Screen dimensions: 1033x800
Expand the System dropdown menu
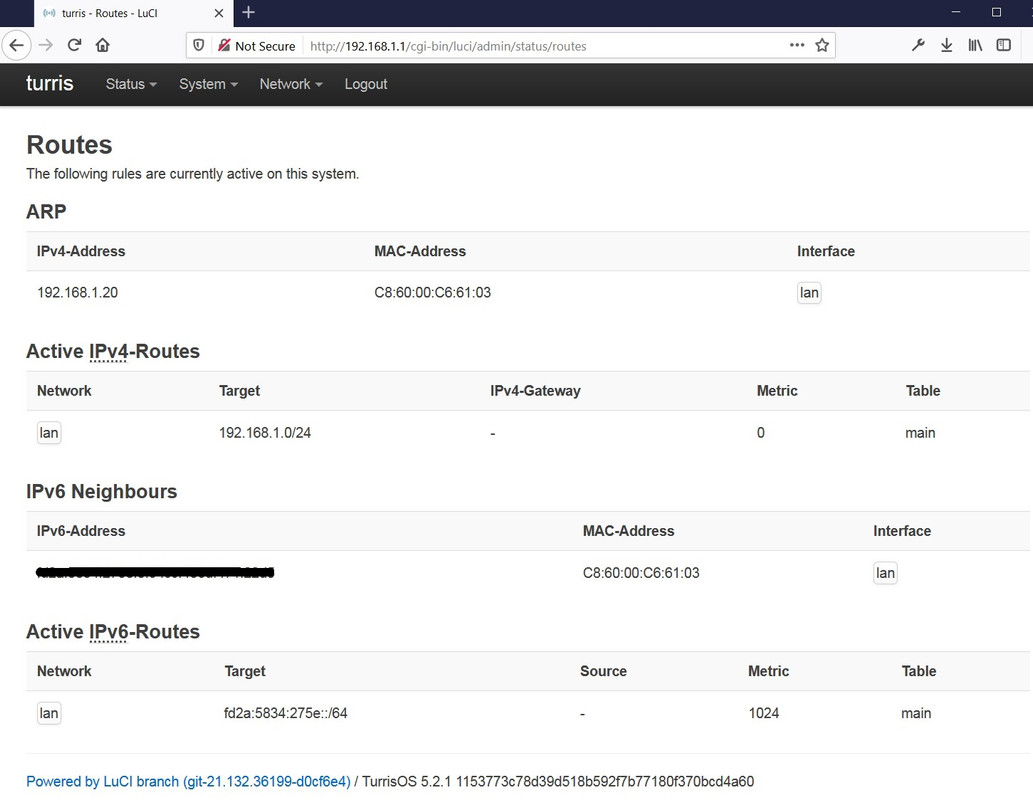208,84
